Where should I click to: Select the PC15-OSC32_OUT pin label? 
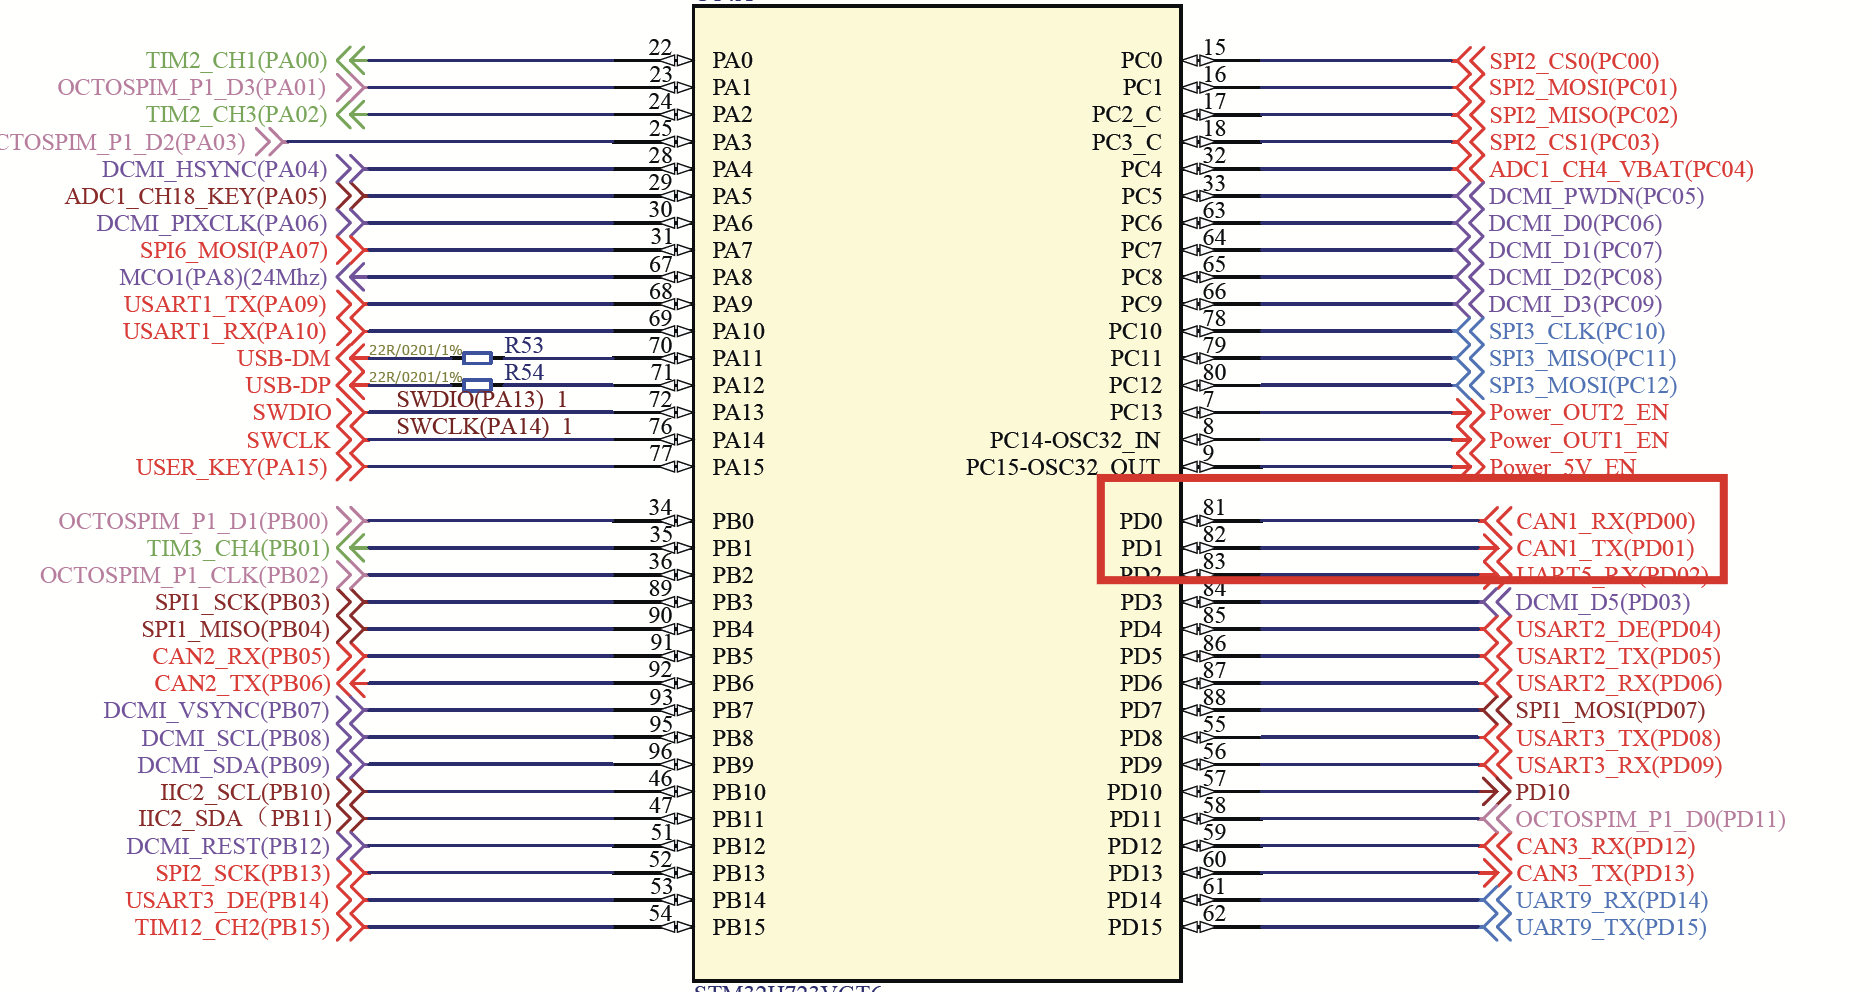[1060, 466]
